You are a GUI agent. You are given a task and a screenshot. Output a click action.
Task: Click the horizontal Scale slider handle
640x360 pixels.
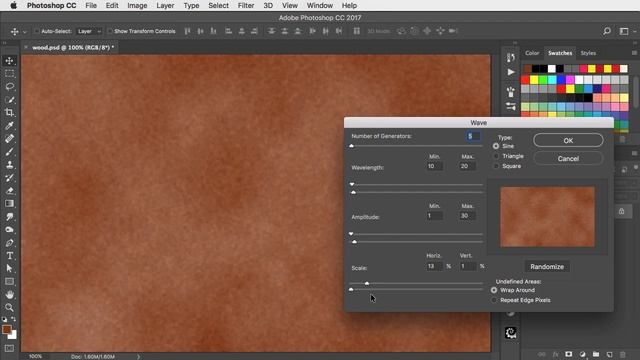point(367,283)
